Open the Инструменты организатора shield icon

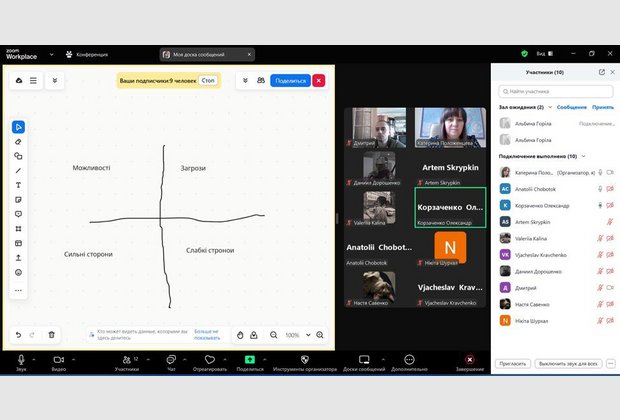304,359
